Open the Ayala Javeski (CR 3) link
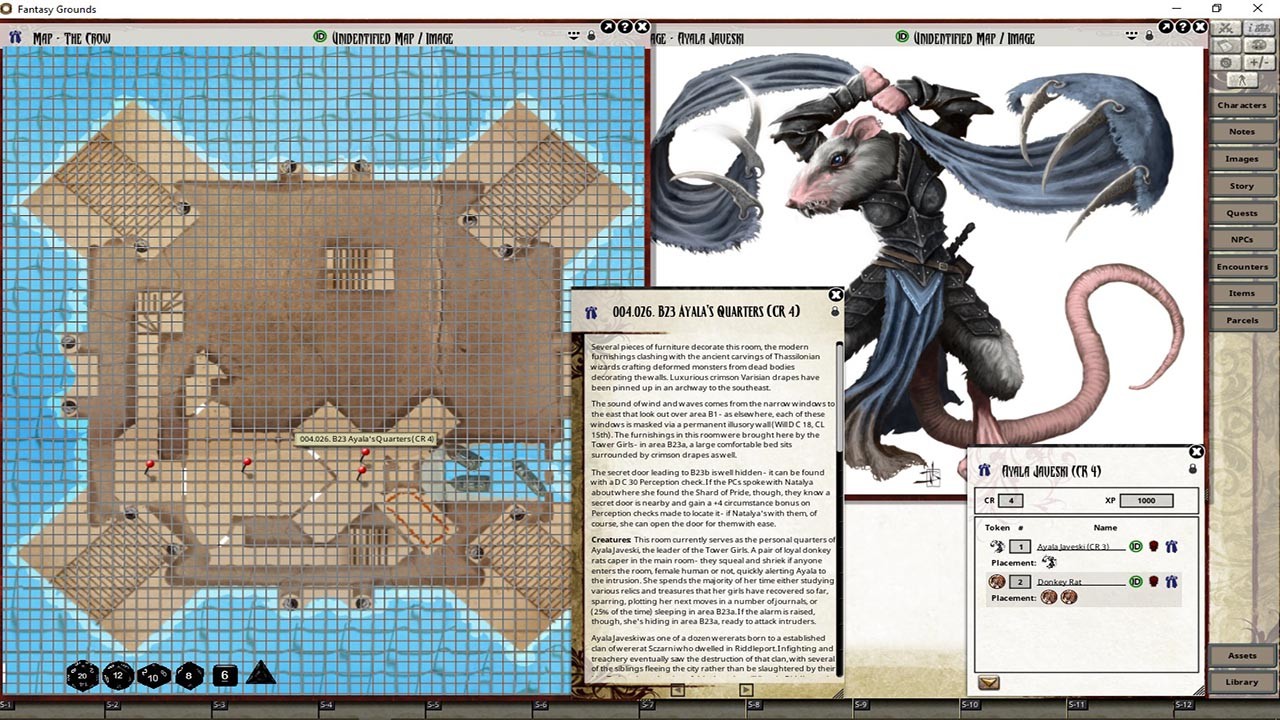The width and height of the screenshot is (1280, 720). click(x=1073, y=546)
